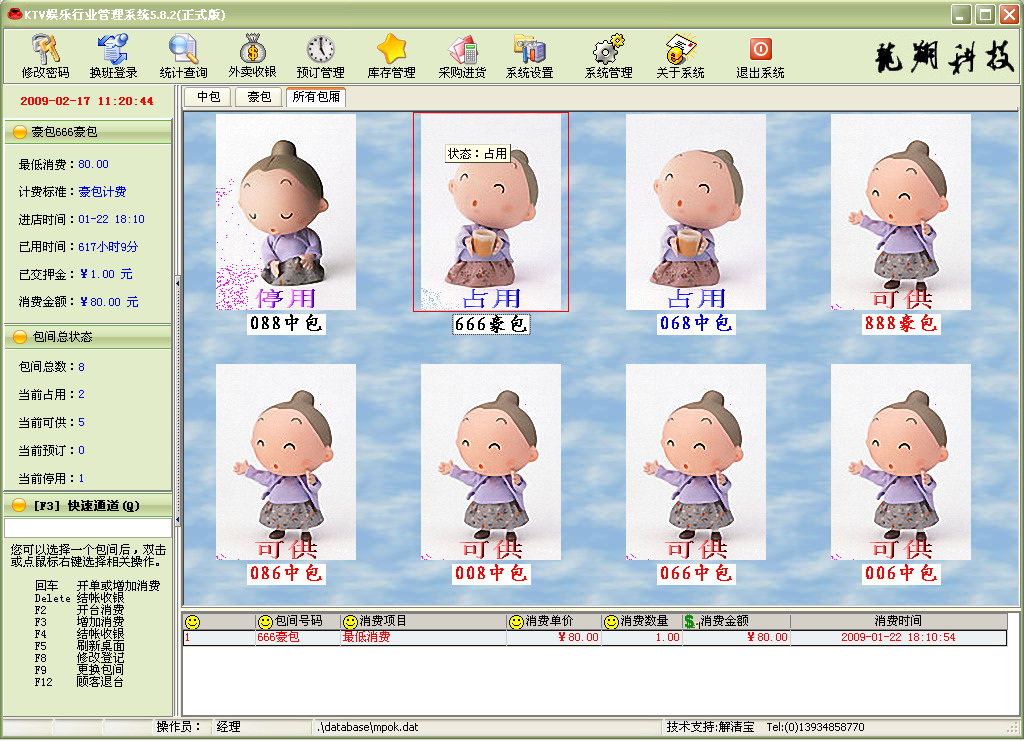Click 外卖收银 takeaway cashier icon
The image size is (1024, 741).
(x=252, y=56)
